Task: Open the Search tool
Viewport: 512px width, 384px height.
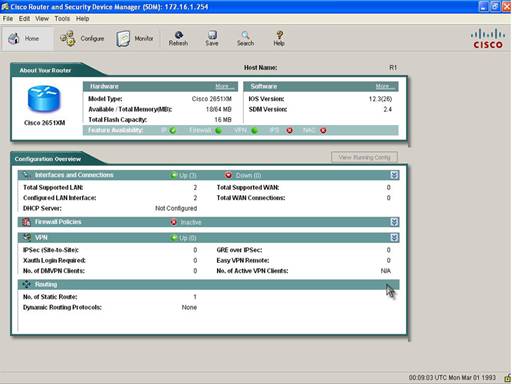Action: coord(245,39)
